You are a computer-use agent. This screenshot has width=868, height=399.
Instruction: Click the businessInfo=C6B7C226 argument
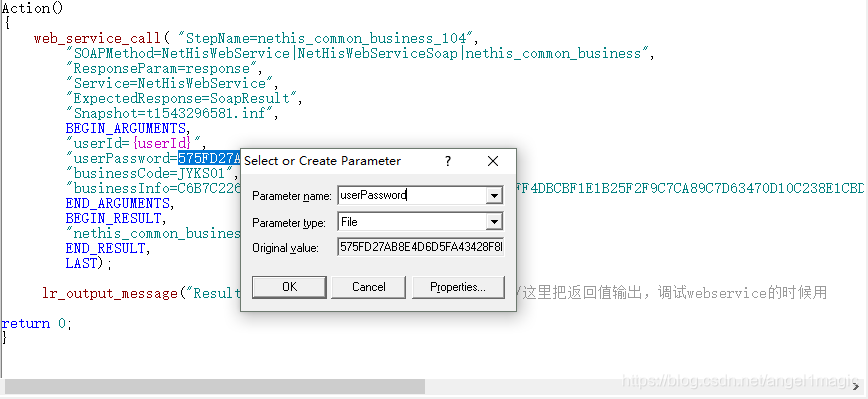click(x=154, y=188)
